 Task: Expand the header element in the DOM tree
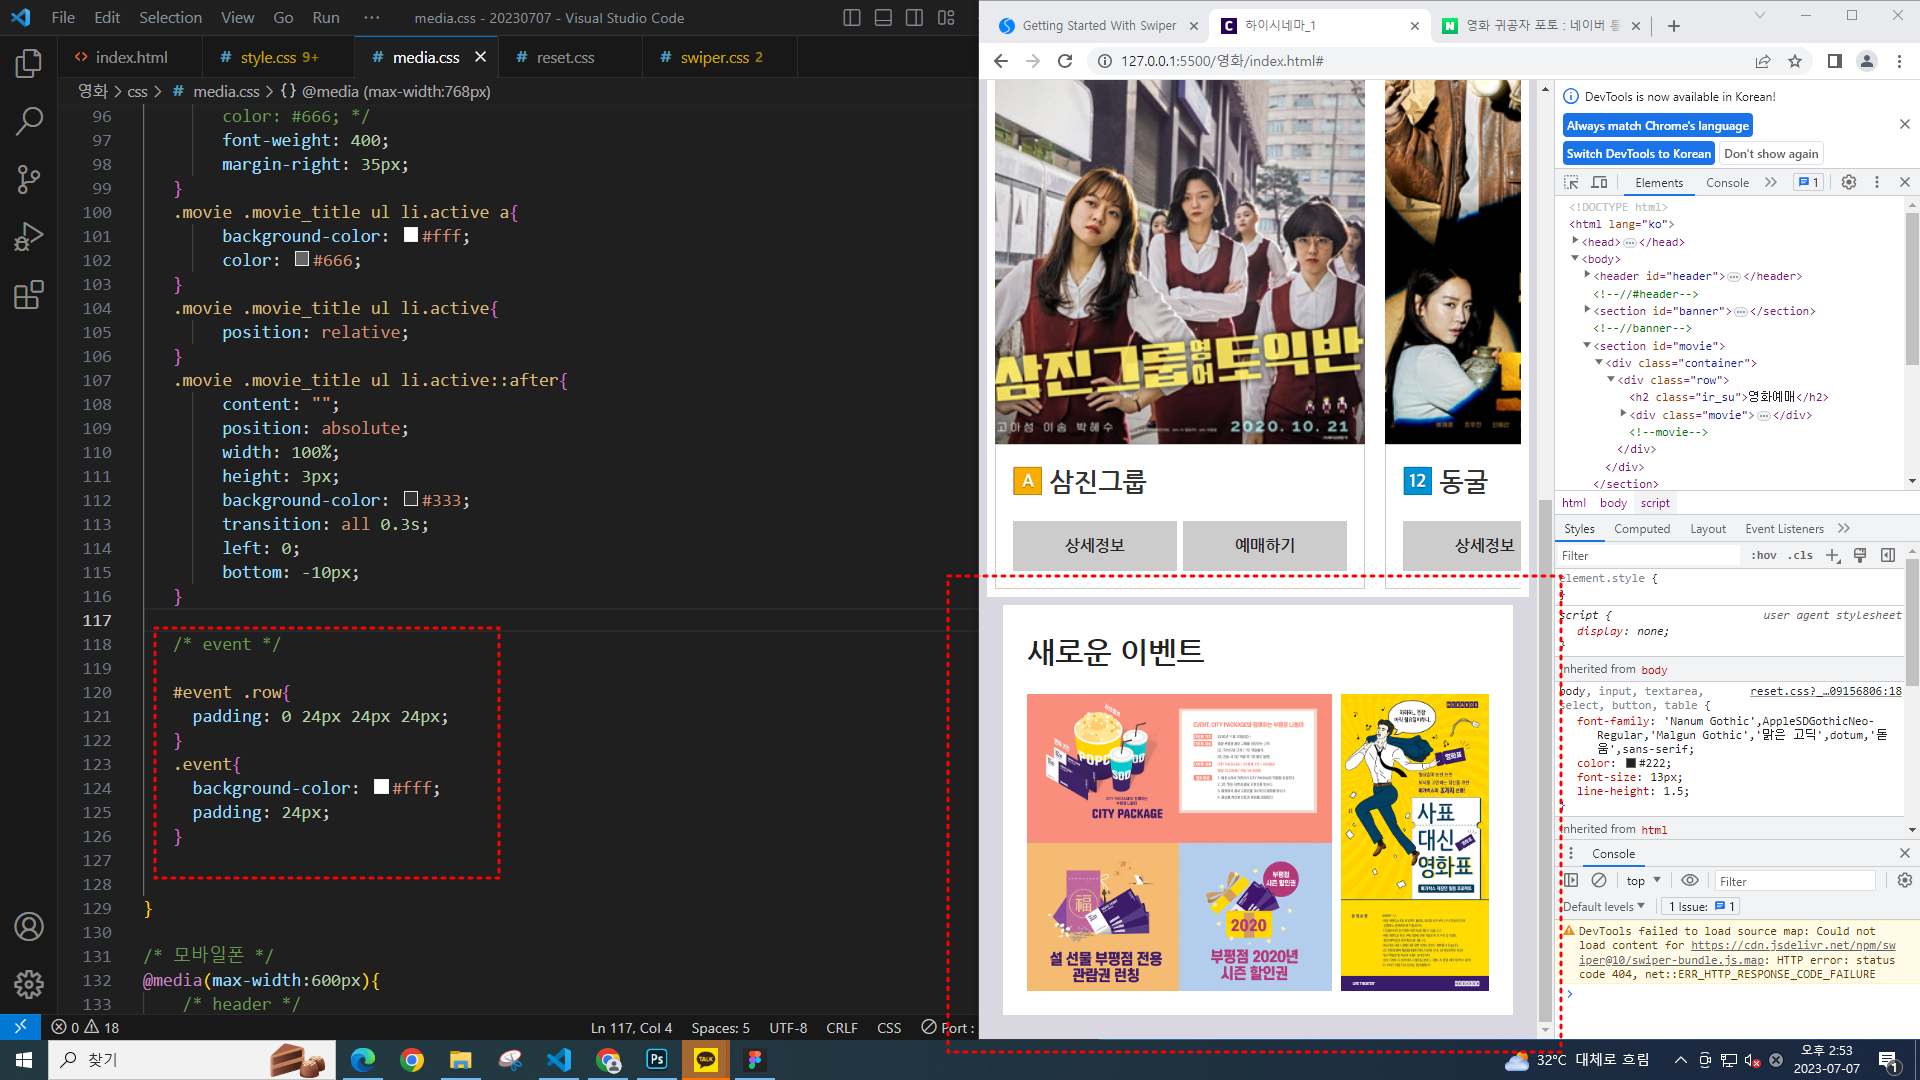click(x=1587, y=275)
